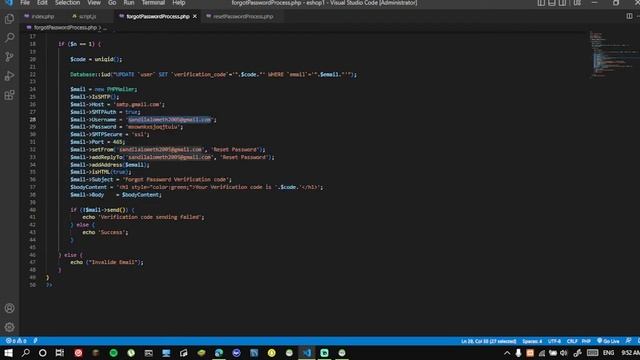Image resolution: width=640 pixels, height=360 pixels.
Task: Click the Cortana circle icon
Action: pos(42,353)
